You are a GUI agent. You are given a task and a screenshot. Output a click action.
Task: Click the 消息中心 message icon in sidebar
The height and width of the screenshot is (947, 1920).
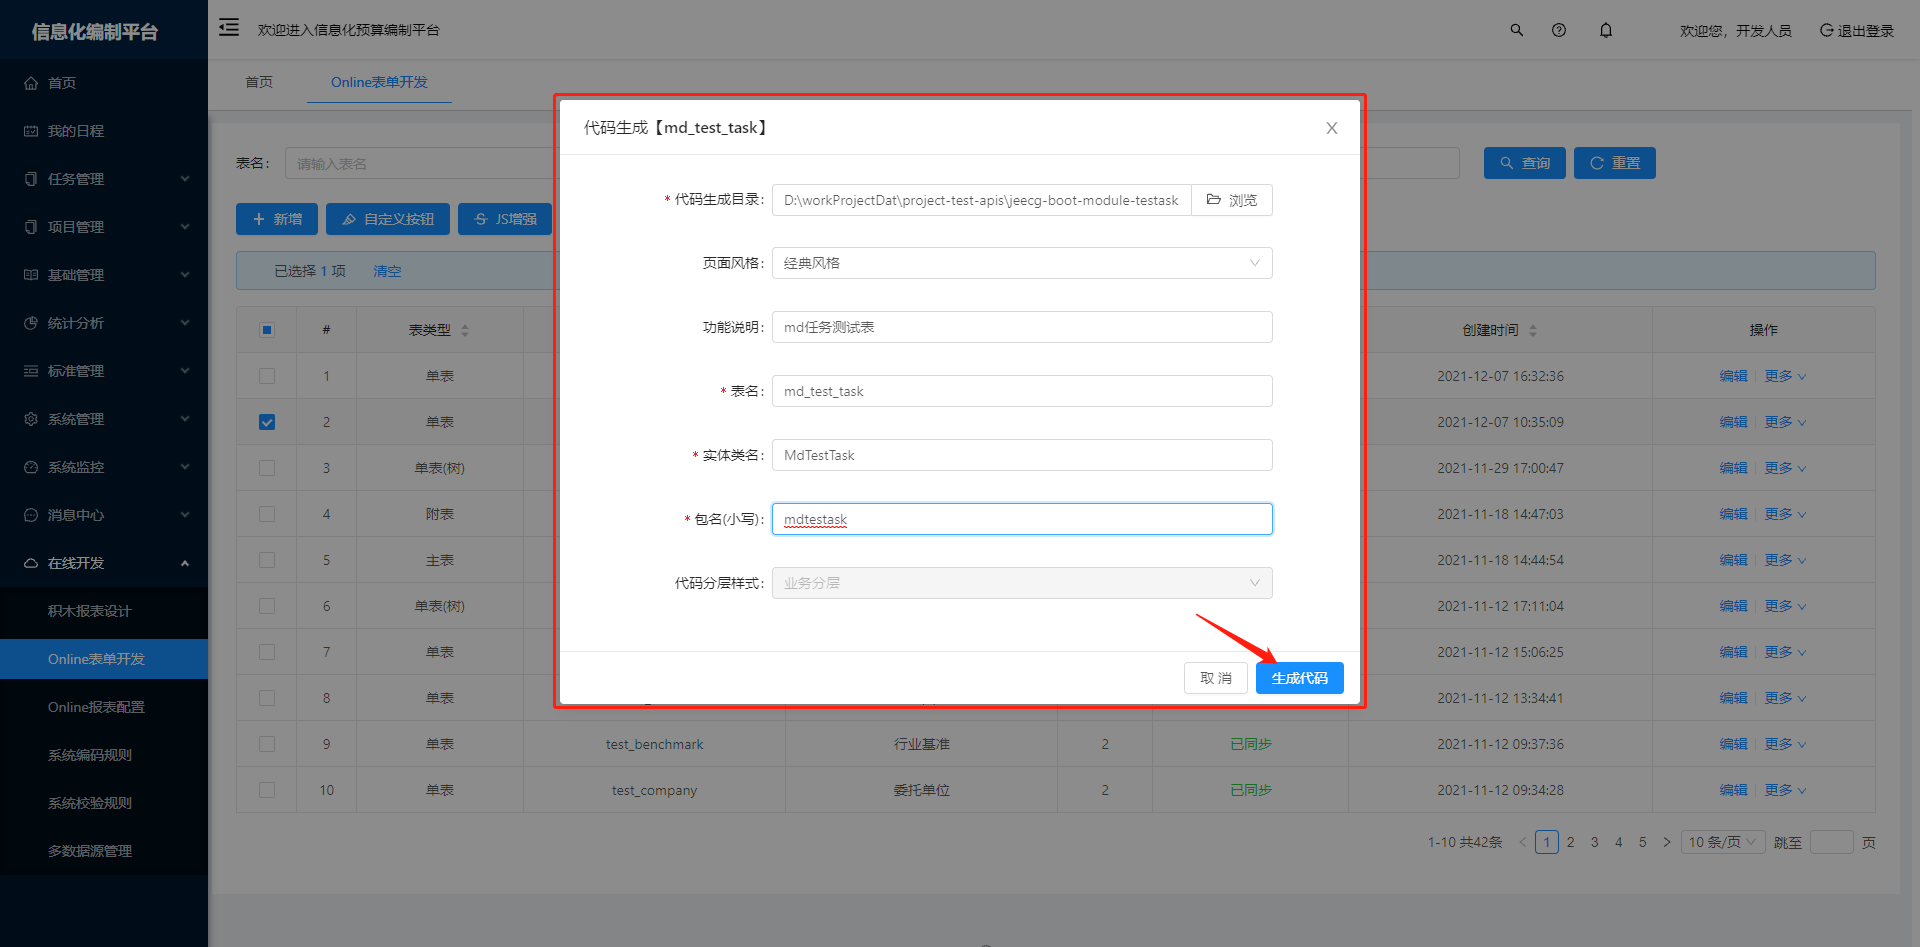point(31,515)
